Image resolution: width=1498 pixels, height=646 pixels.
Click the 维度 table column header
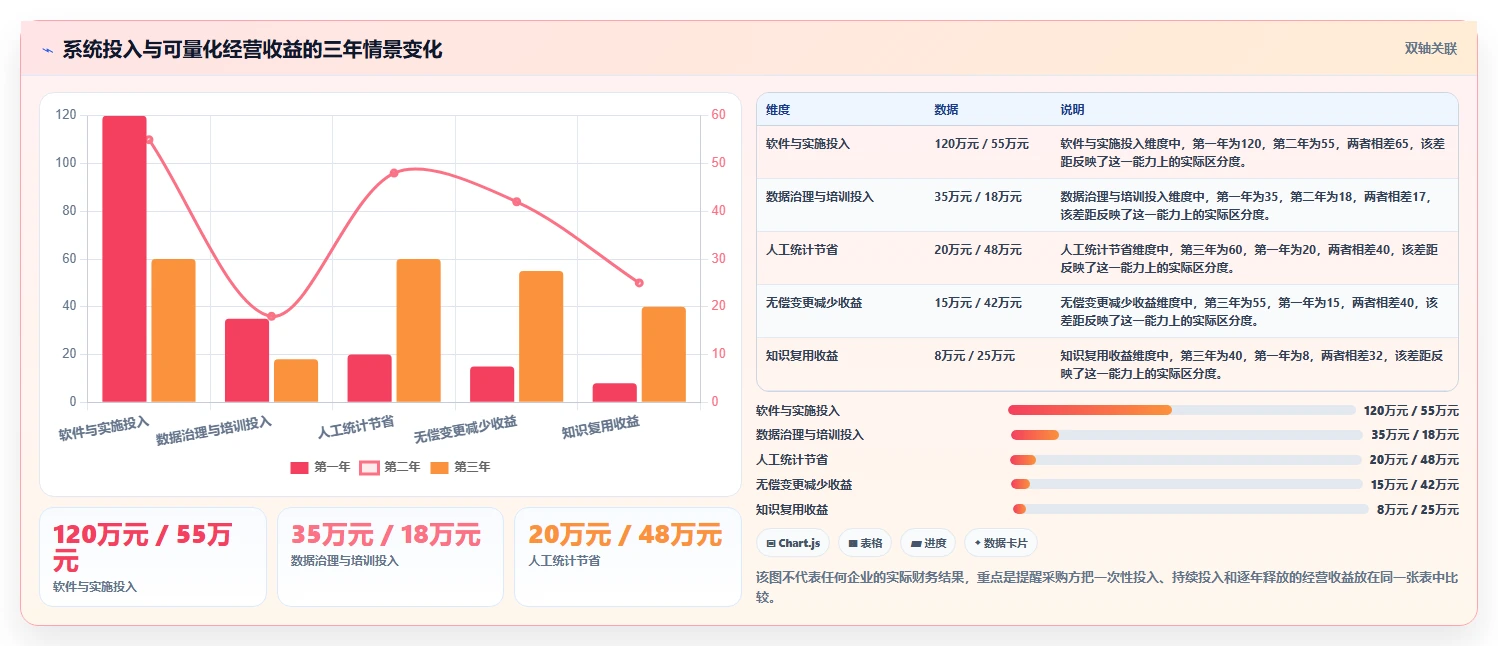click(x=778, y=110)
